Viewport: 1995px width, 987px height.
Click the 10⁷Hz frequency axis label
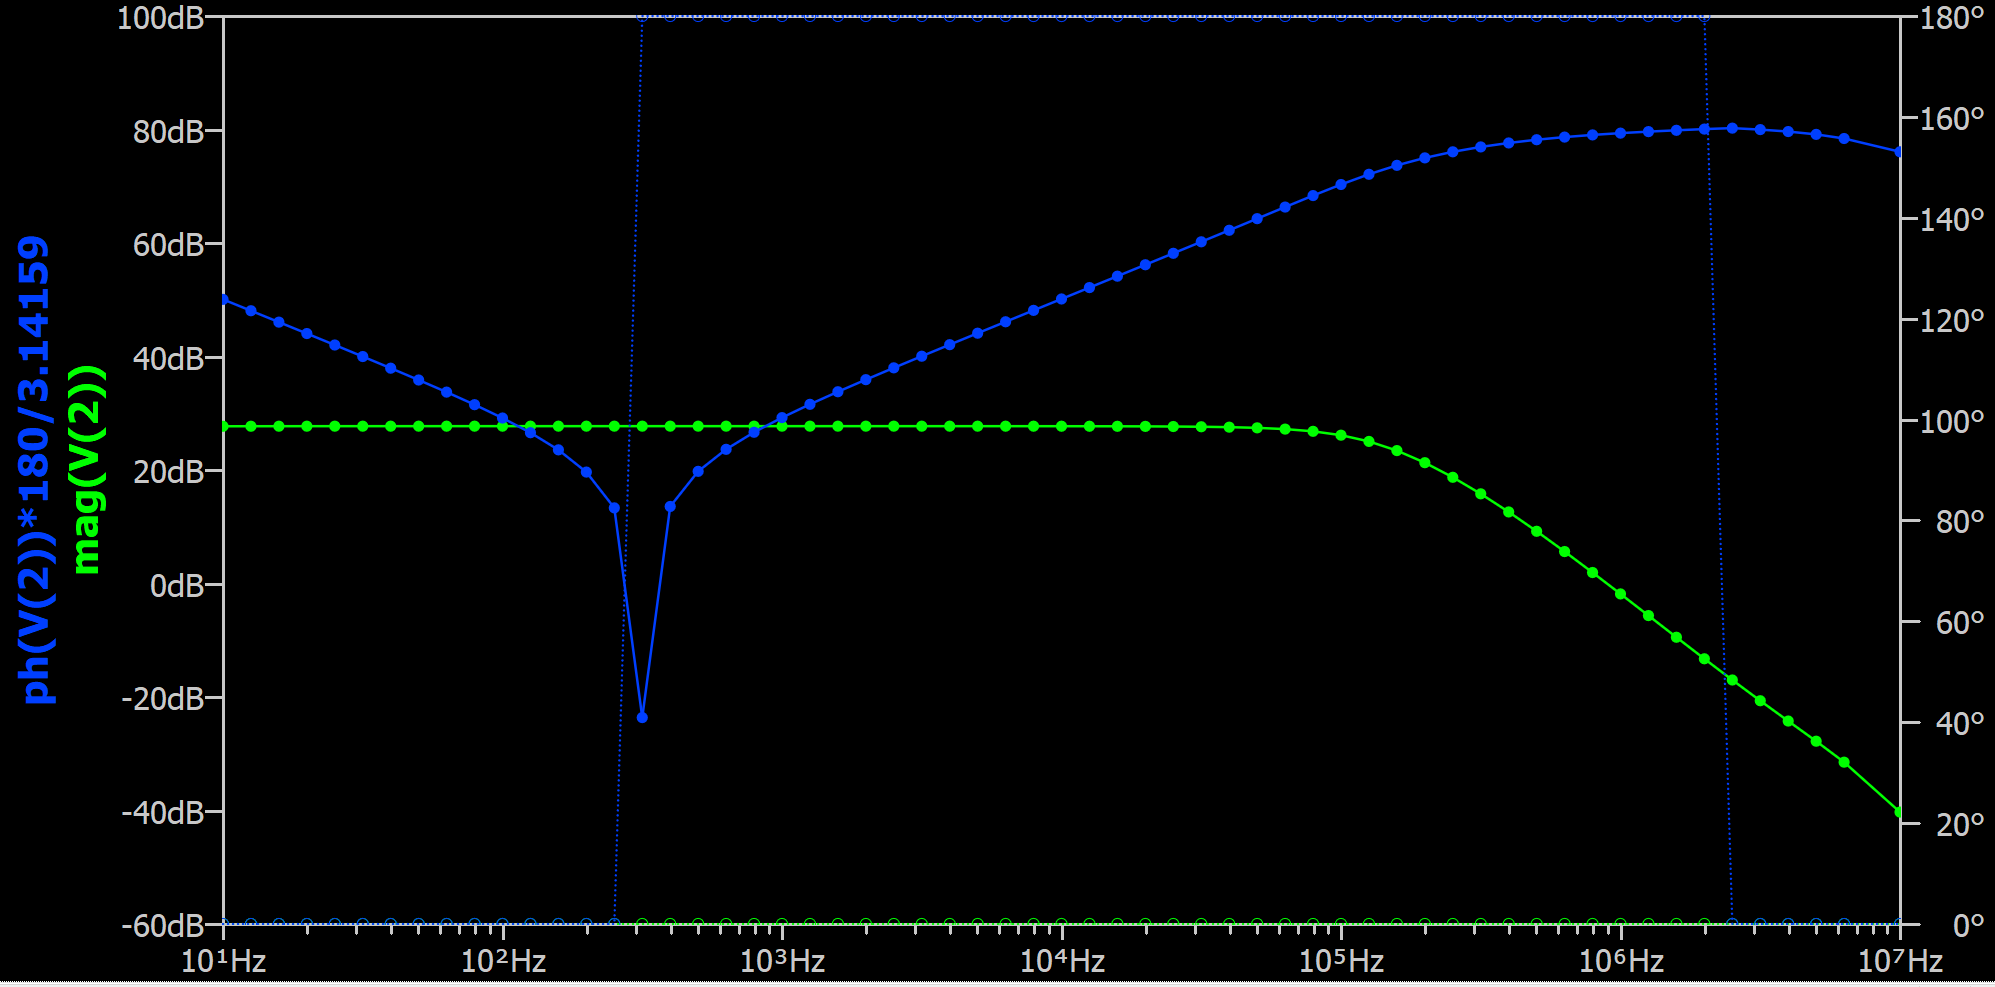1900,961
